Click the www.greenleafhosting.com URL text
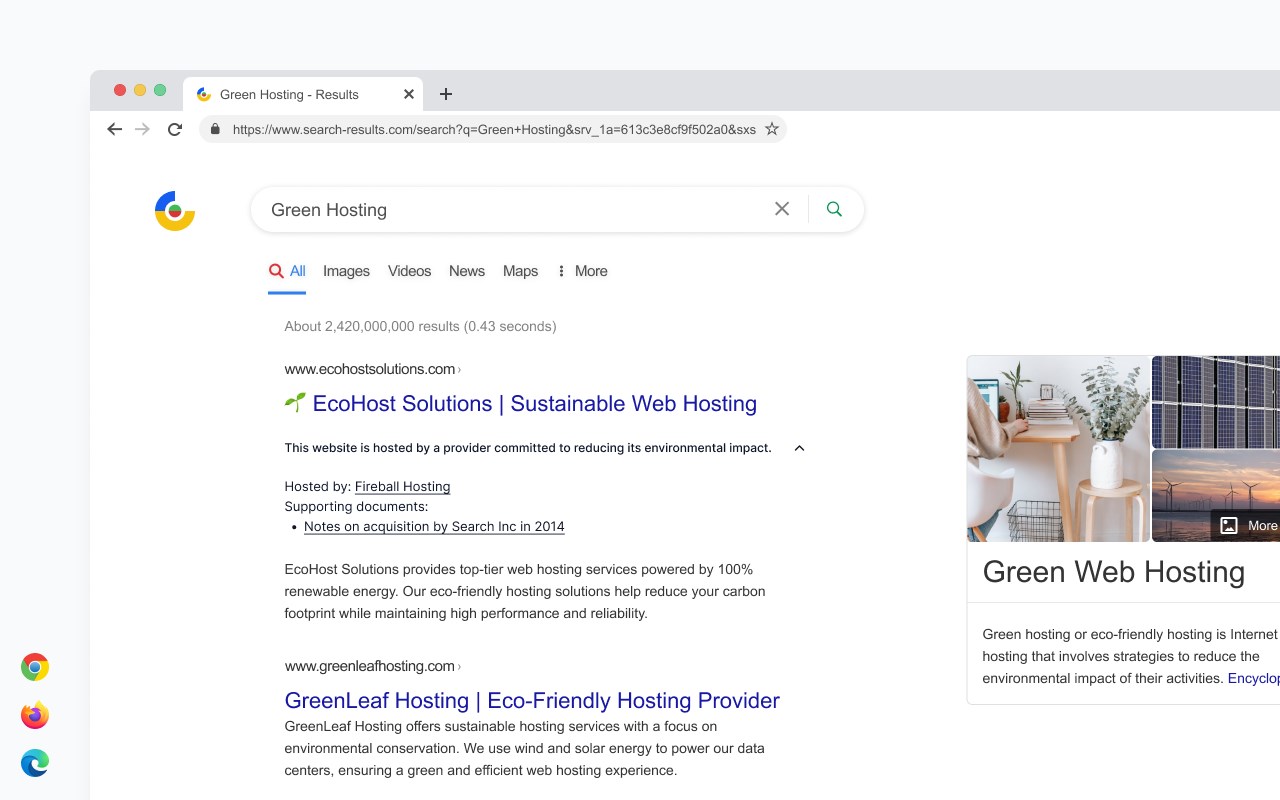The image size is (1280, 800). tap(370, 666)
